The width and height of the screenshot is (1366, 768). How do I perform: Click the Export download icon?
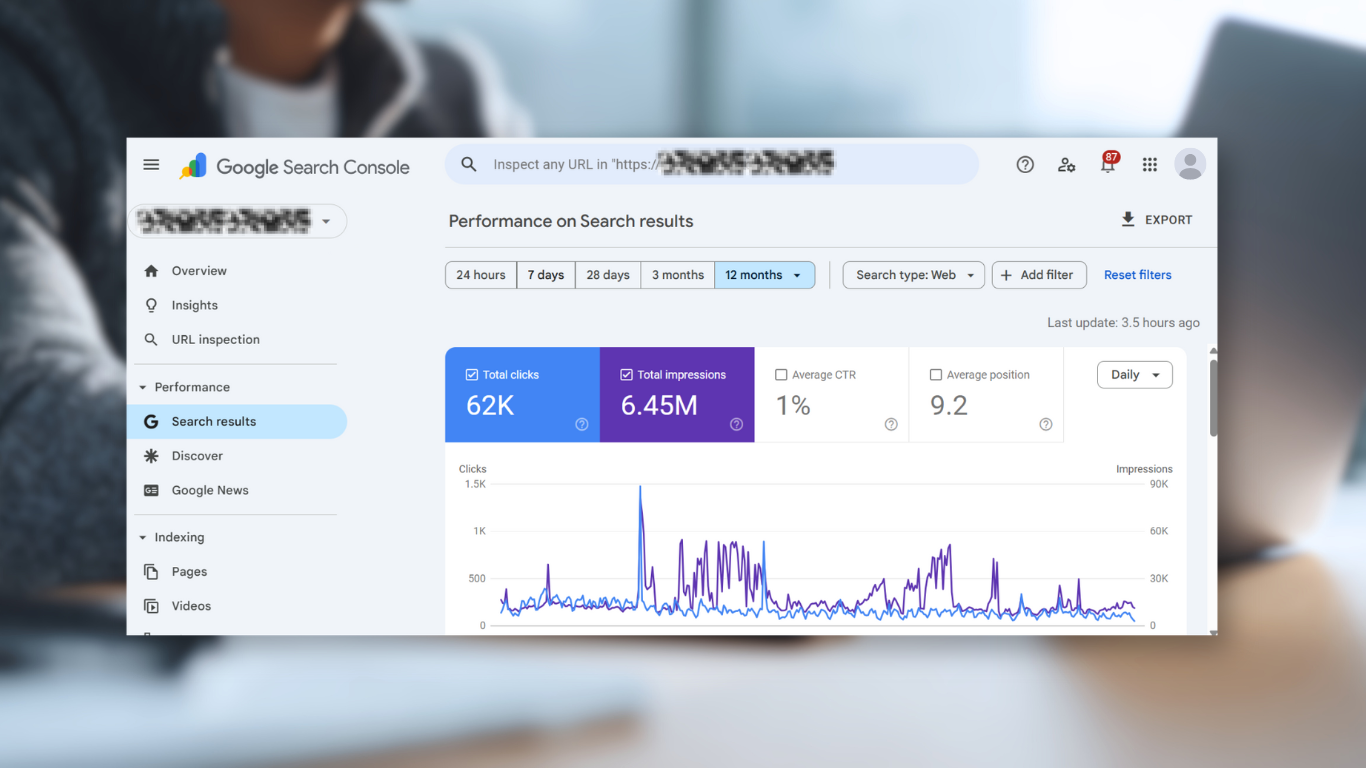coord(1128,220)
